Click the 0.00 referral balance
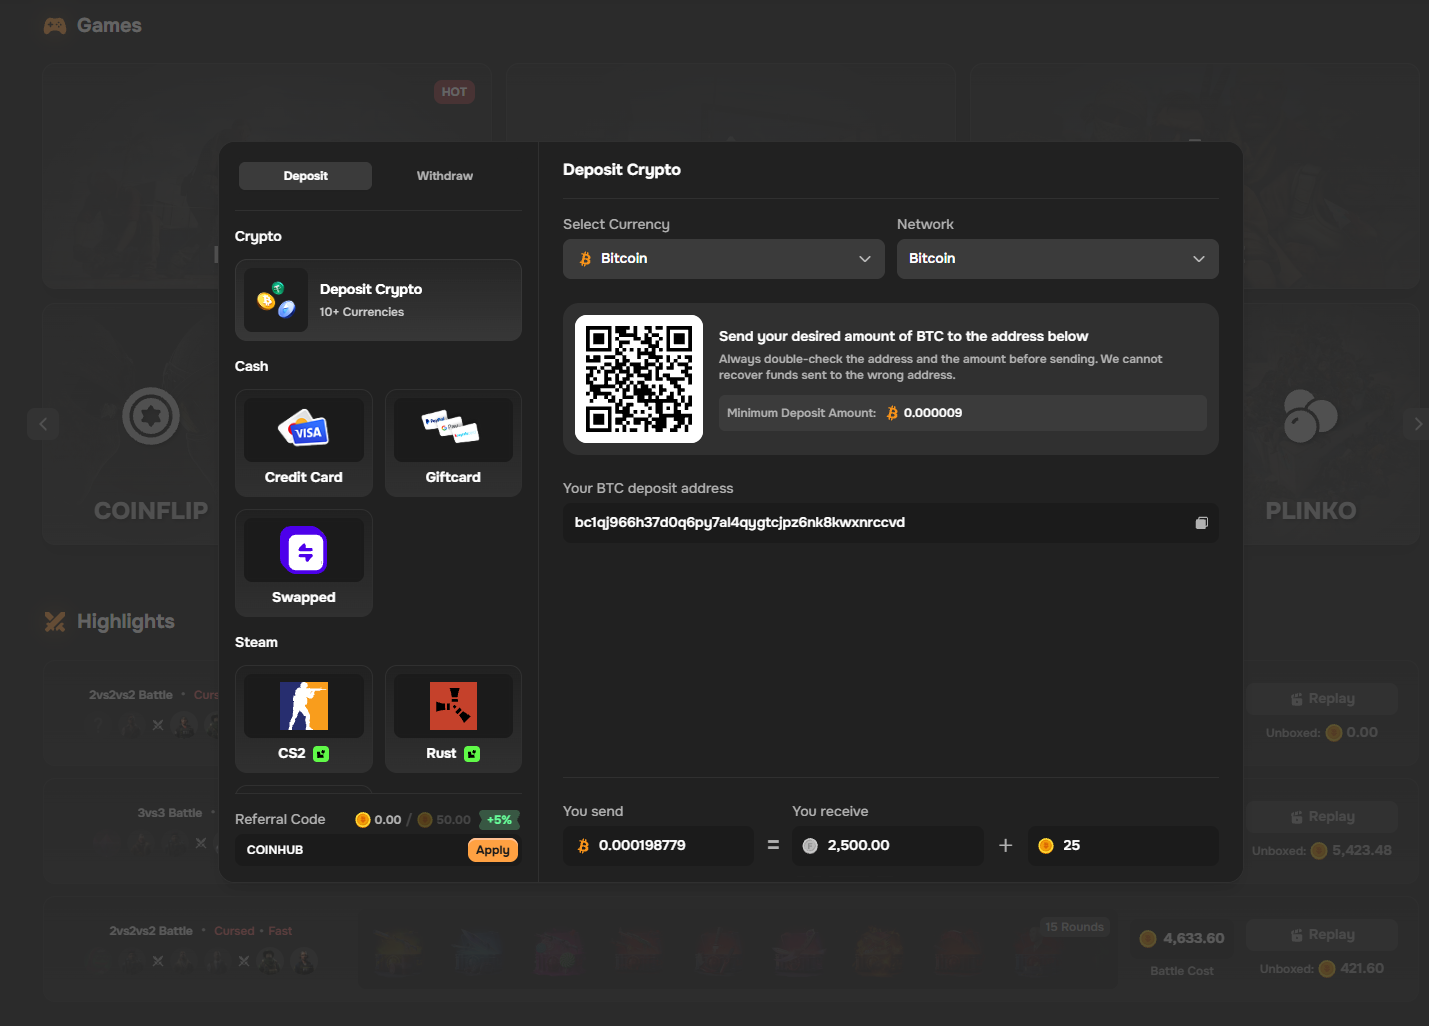The height and width of the screenshot is (1026, 1429). pos(388,820)
